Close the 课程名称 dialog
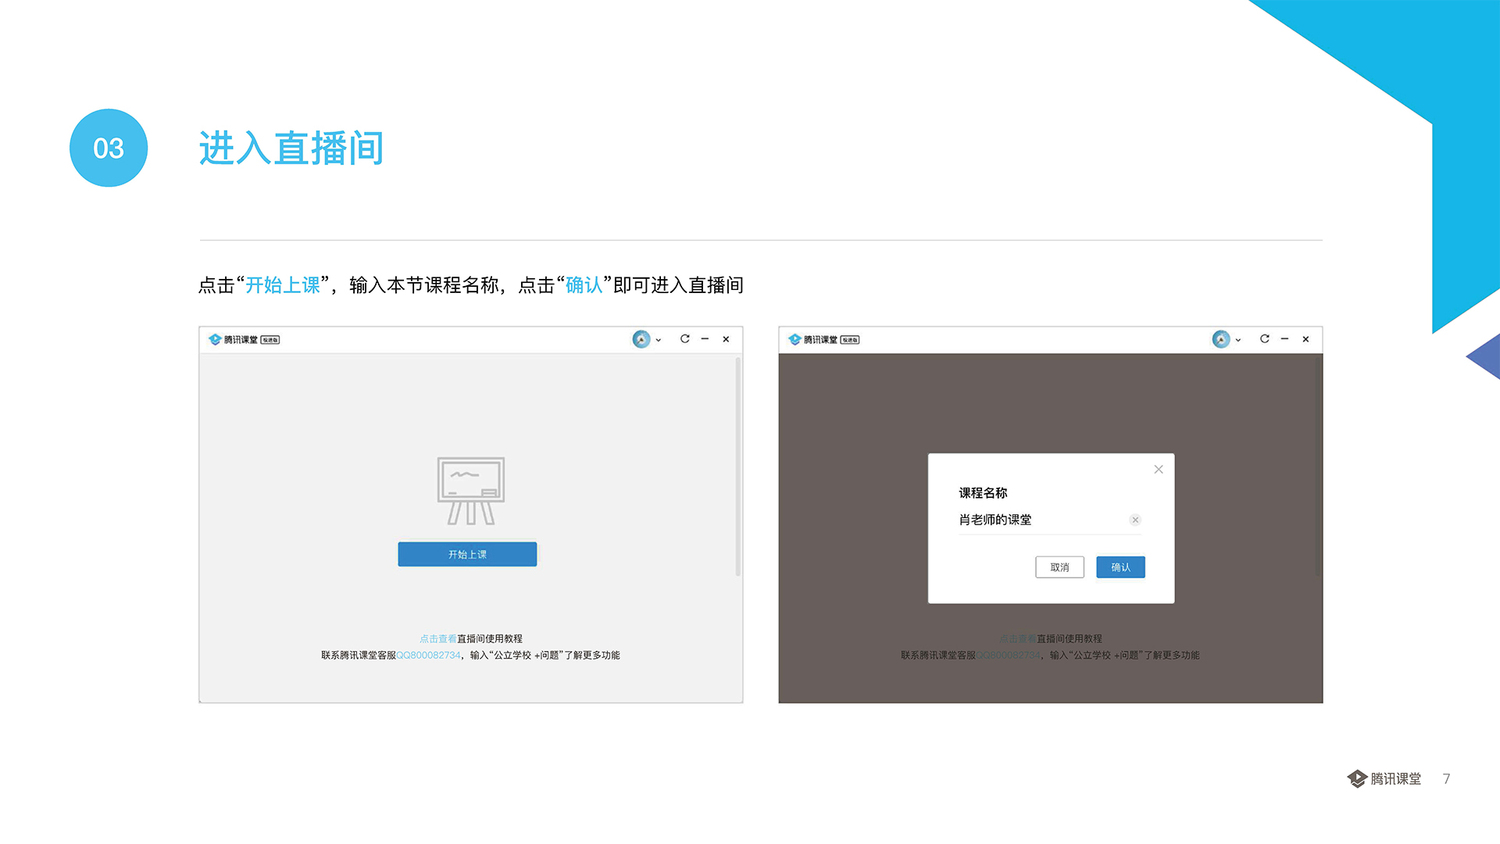The image size is (1500, 844). (x=1158, y=469)
